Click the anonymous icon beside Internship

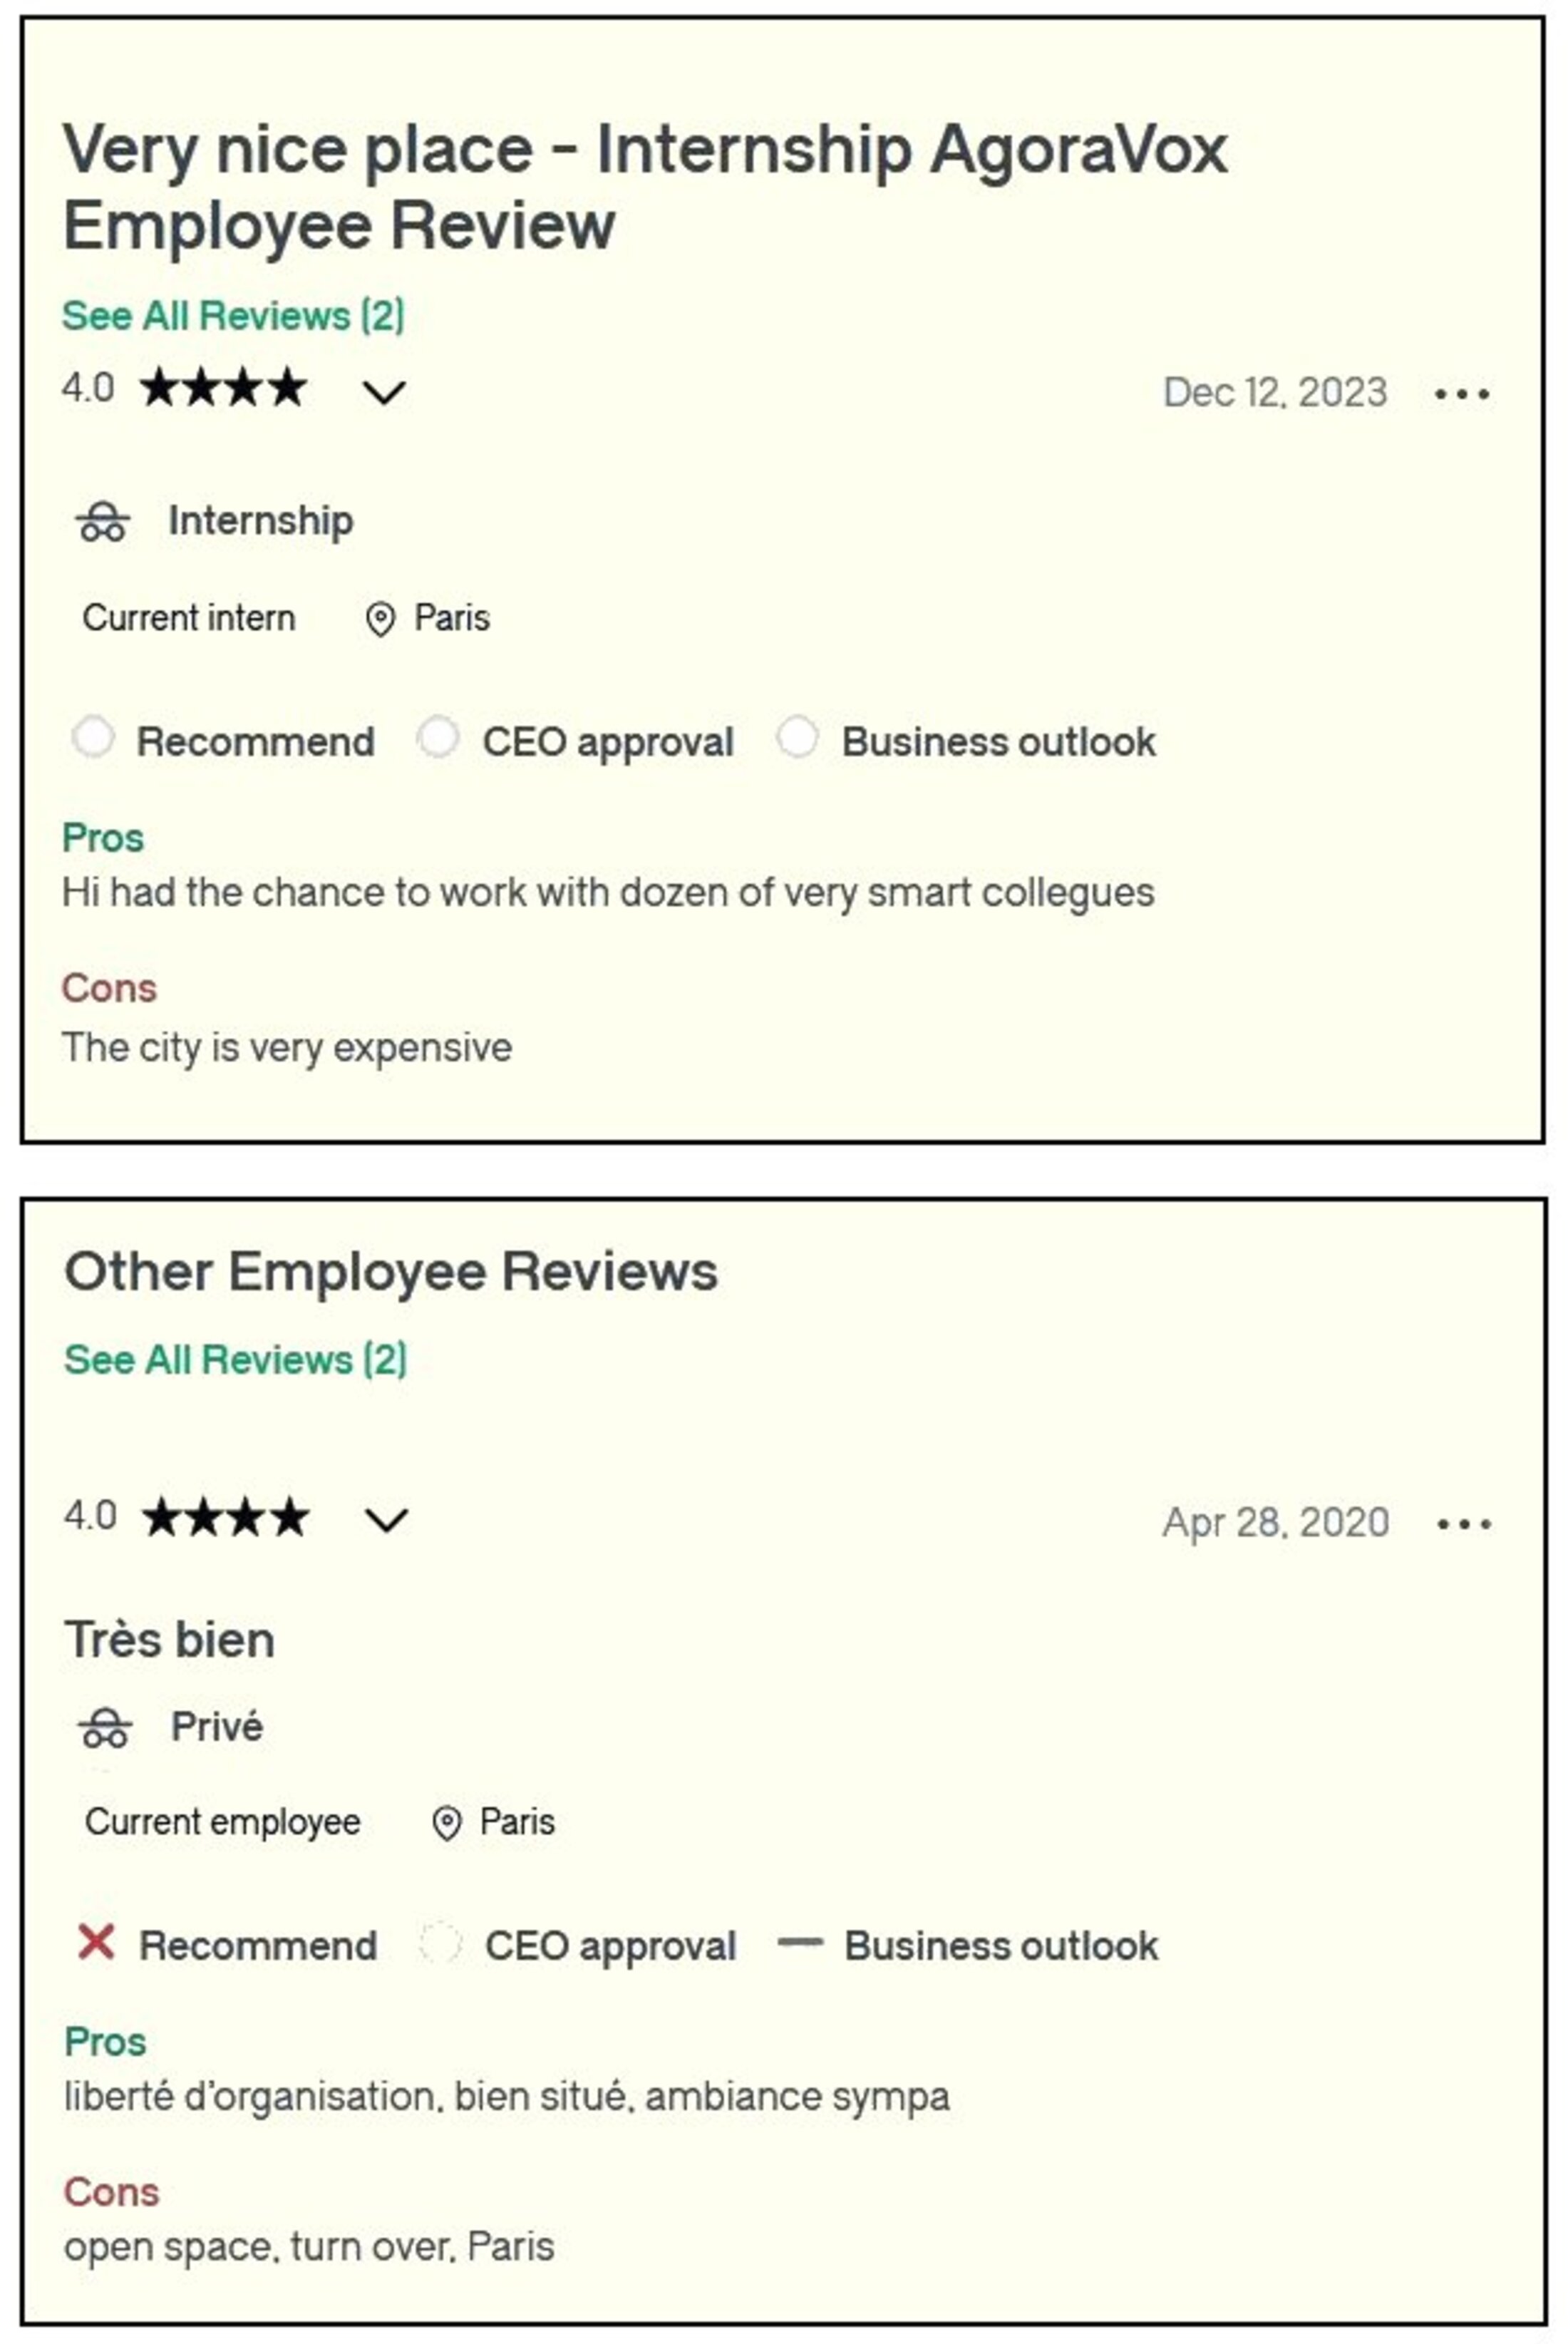(x=102, y=522)
